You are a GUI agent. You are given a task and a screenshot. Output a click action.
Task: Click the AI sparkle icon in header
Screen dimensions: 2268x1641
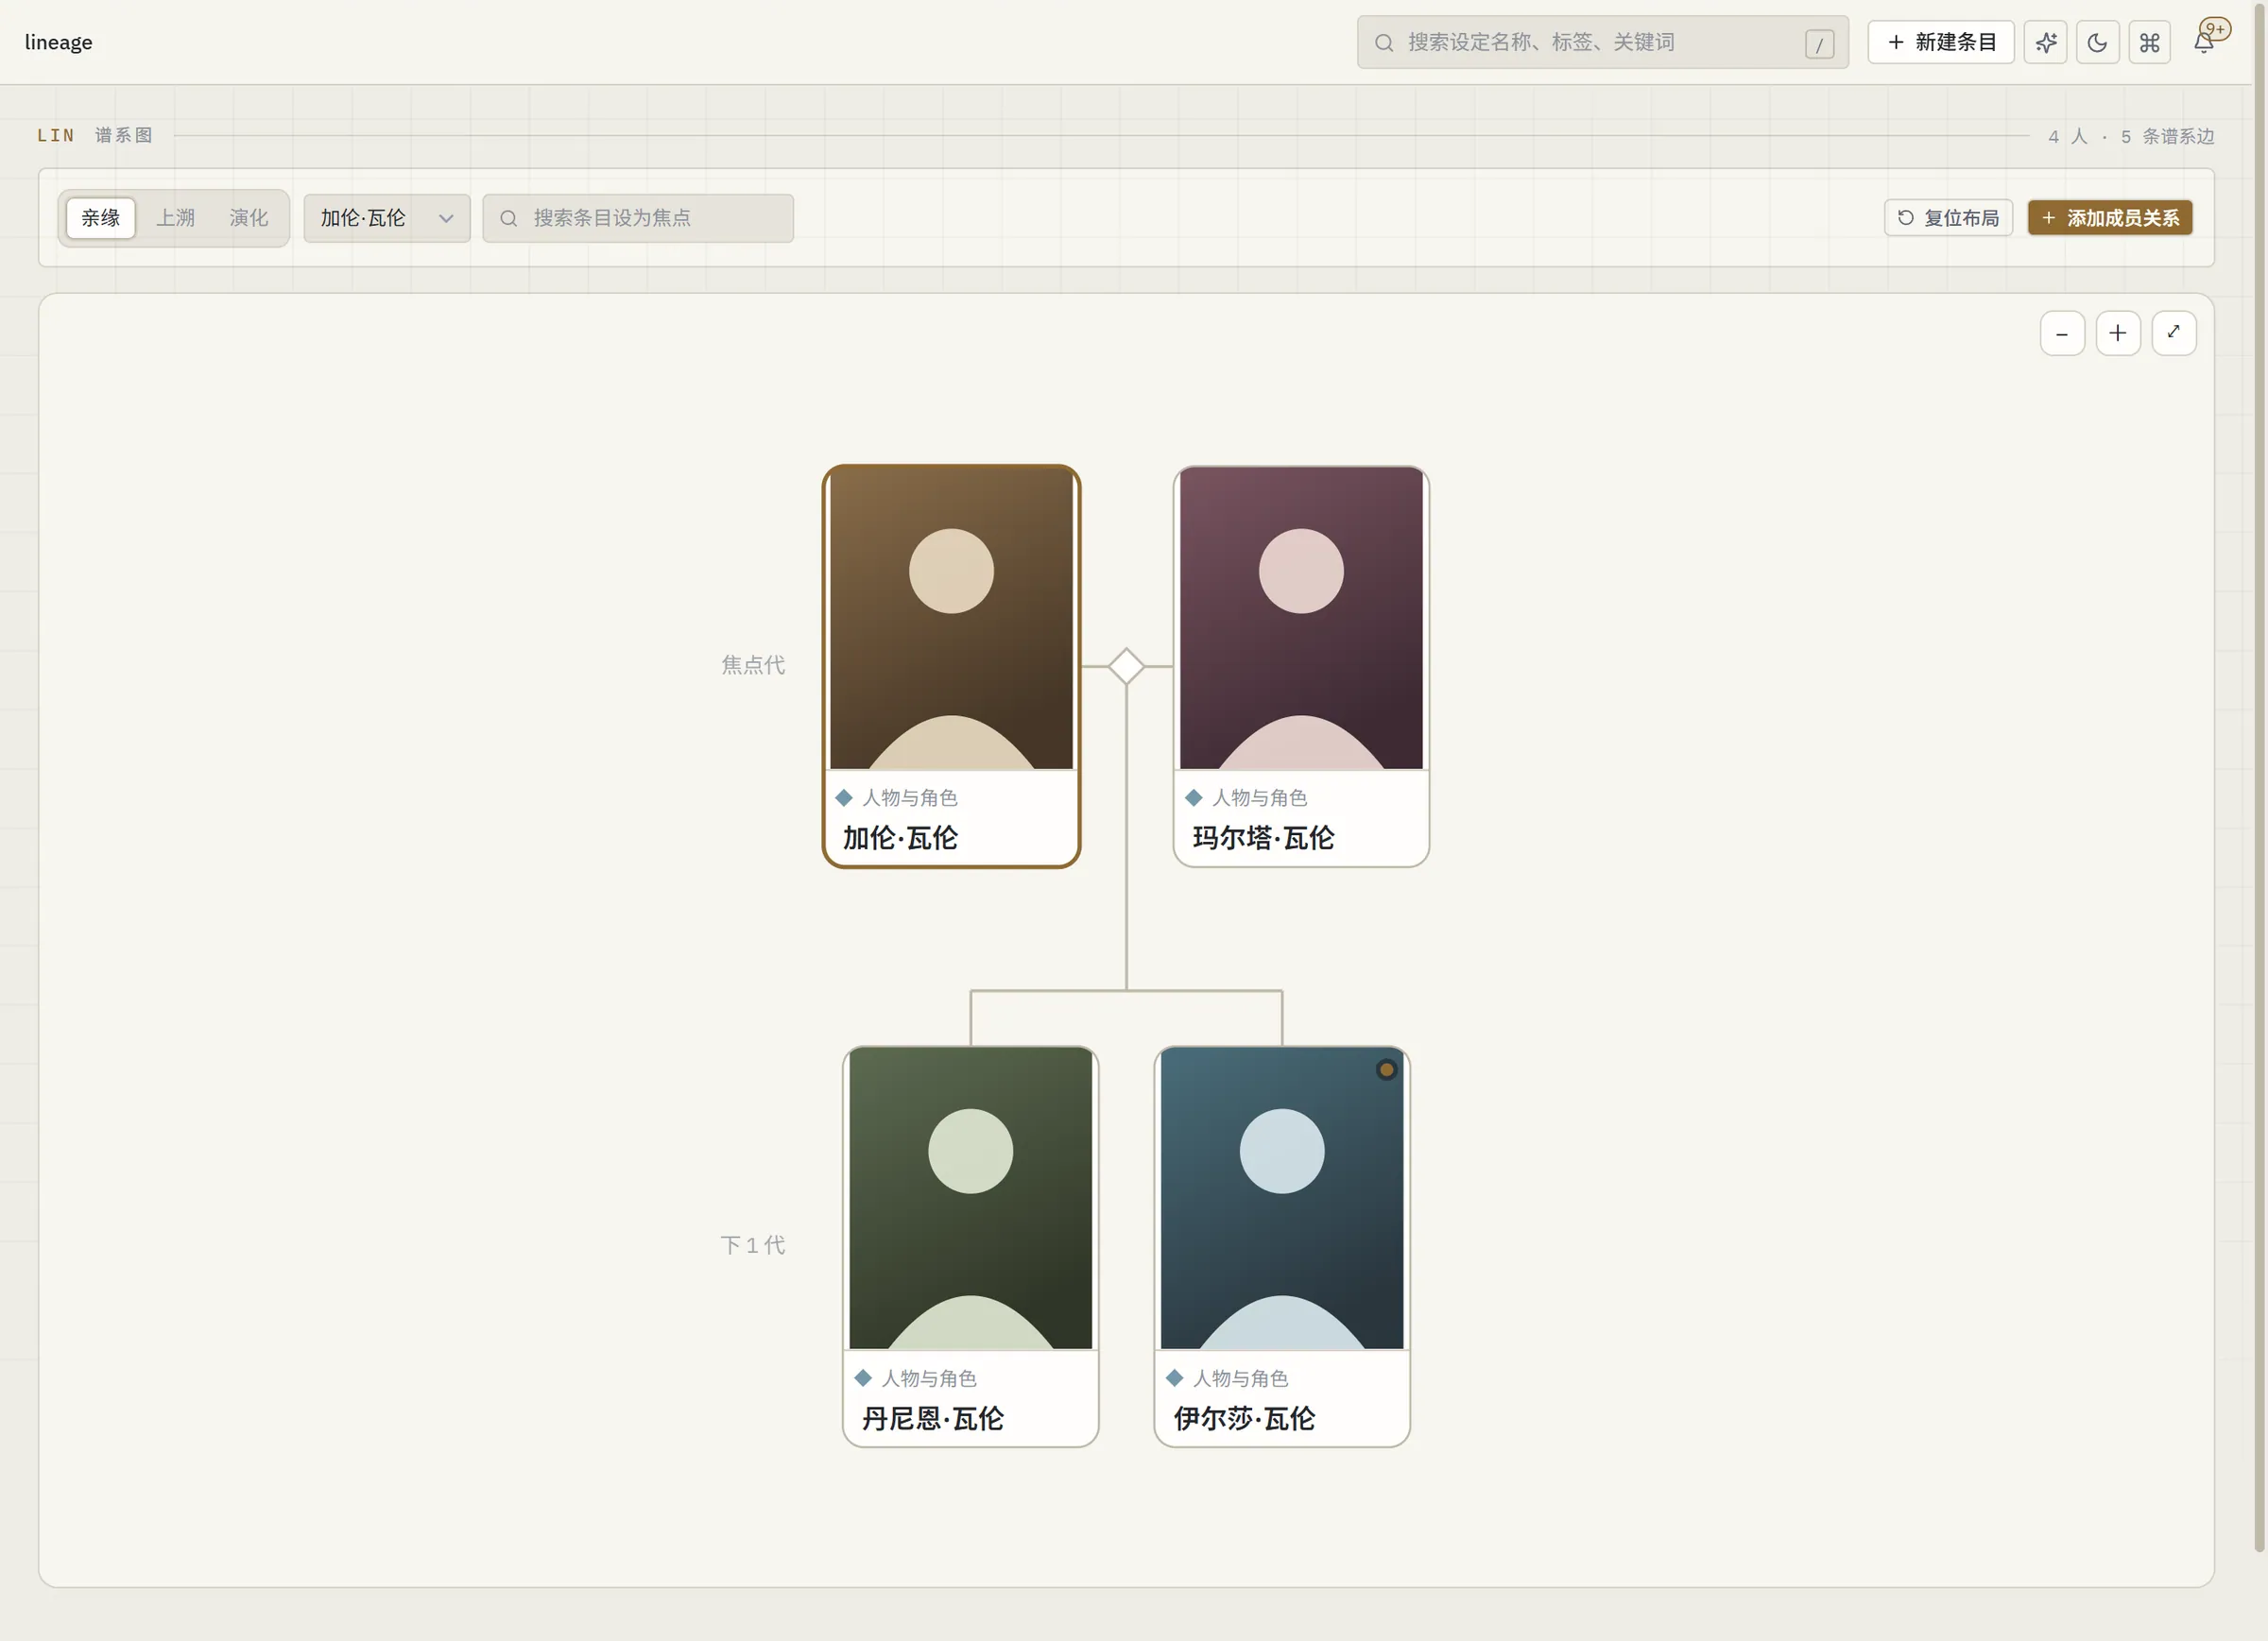tap(2045, 42)
